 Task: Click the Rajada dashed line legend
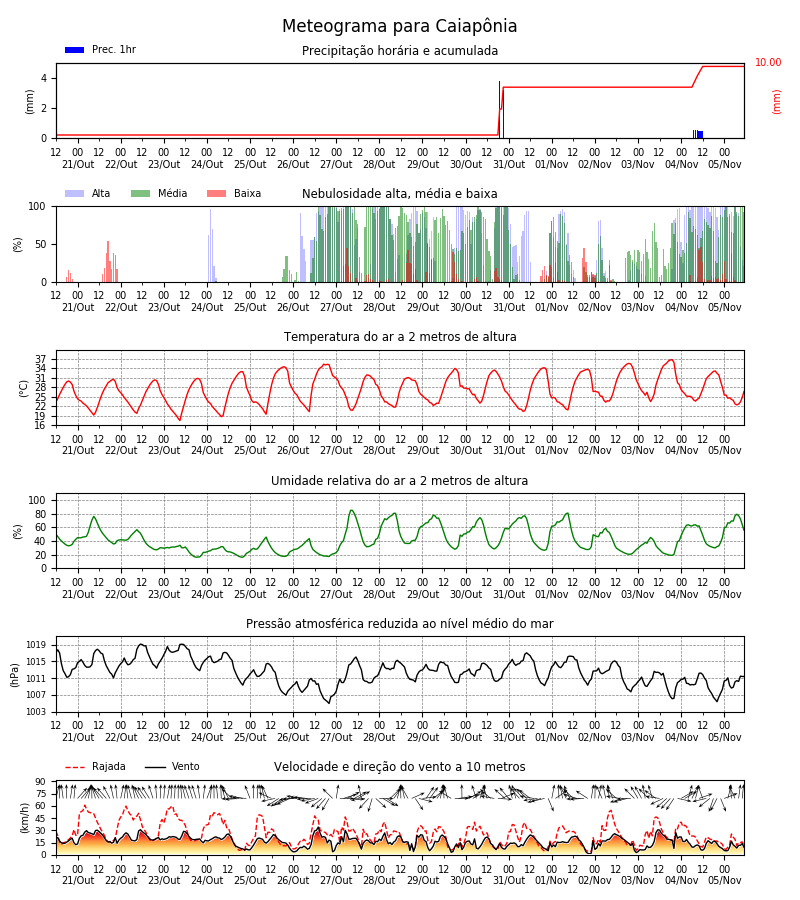75,767
